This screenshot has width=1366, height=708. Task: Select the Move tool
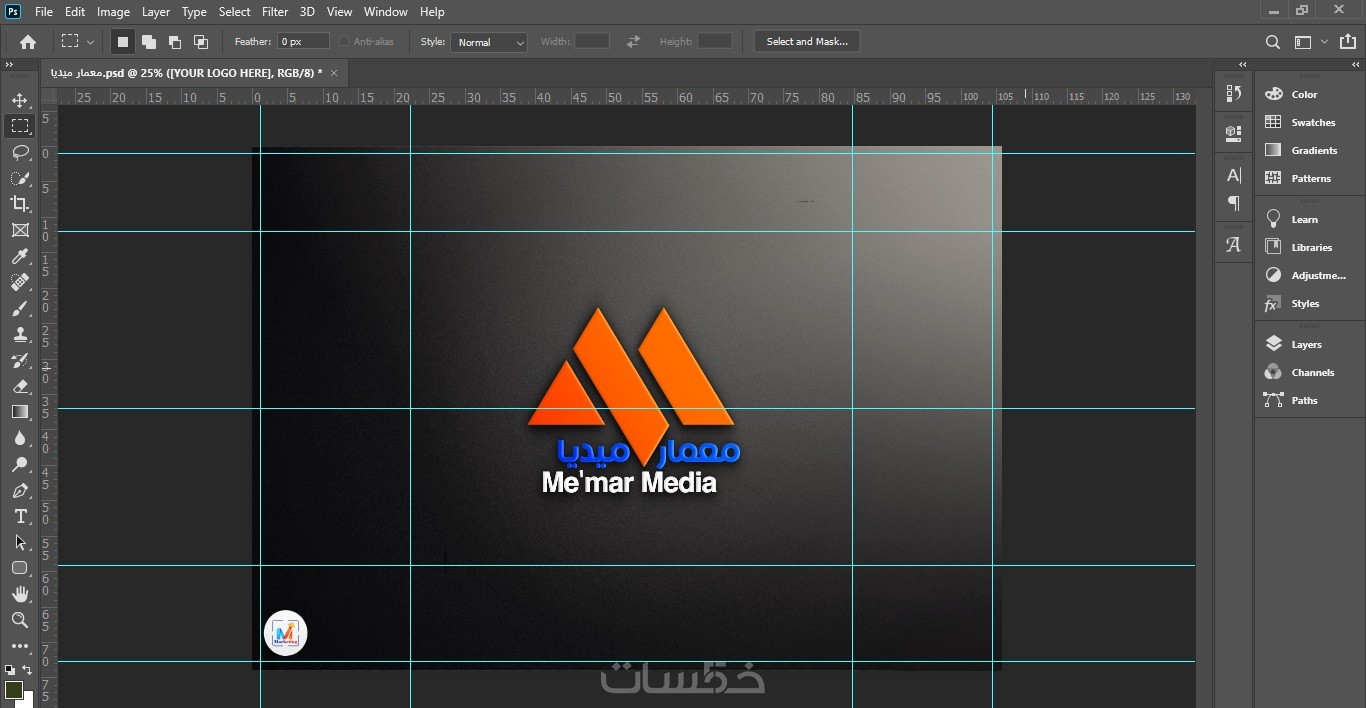pos(20,100)
